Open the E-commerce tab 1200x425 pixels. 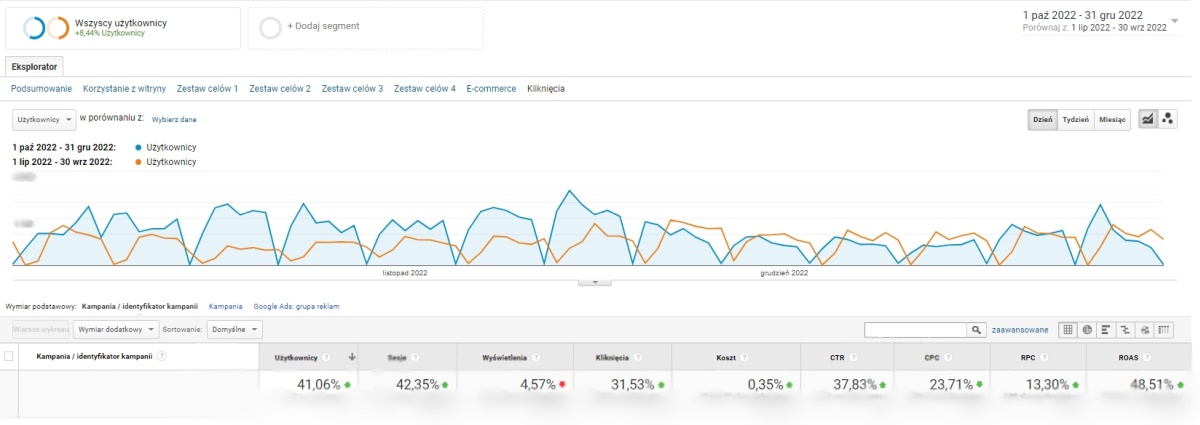pos(491,89)
